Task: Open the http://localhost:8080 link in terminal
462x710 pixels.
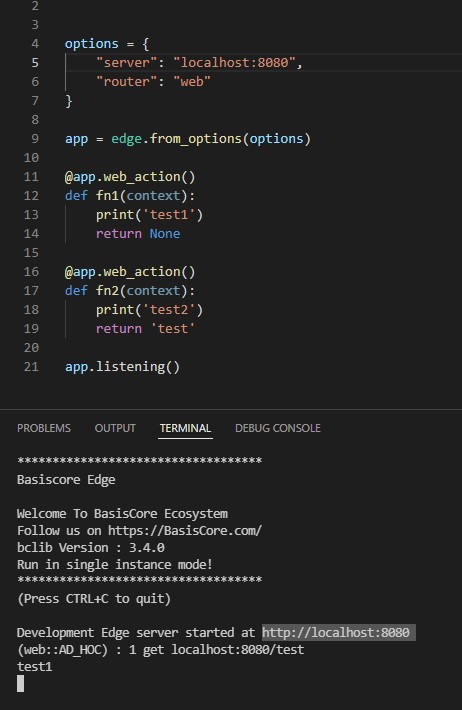Action: [336, 632]
